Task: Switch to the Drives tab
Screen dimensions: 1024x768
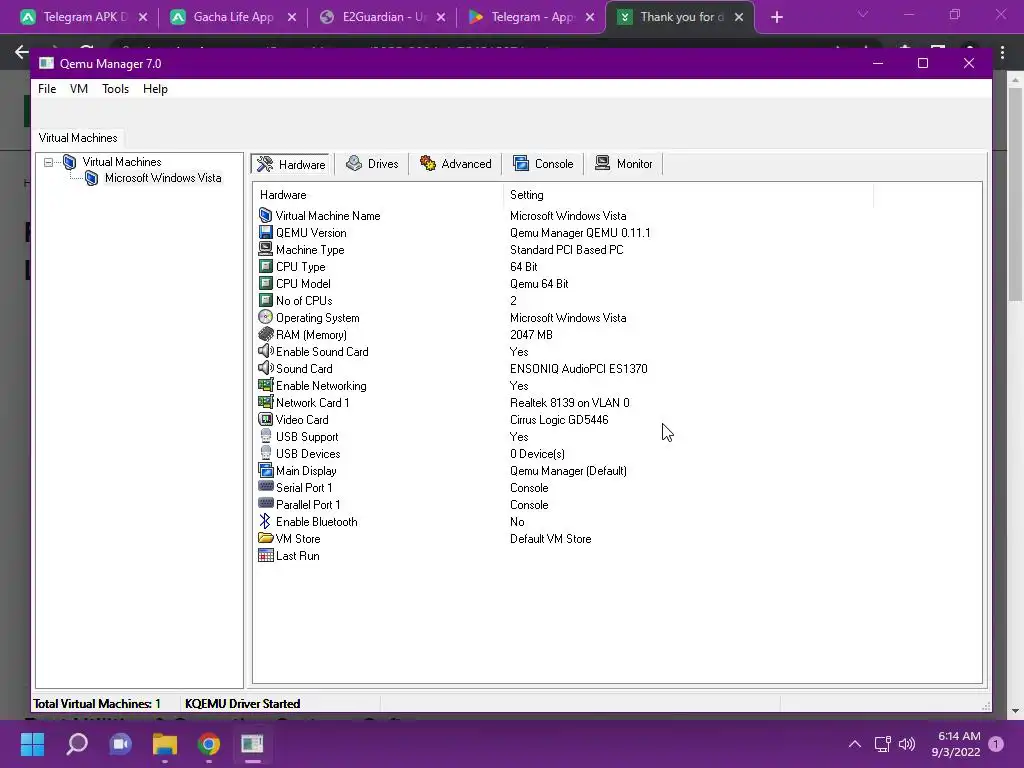Action: pos(372,164)
